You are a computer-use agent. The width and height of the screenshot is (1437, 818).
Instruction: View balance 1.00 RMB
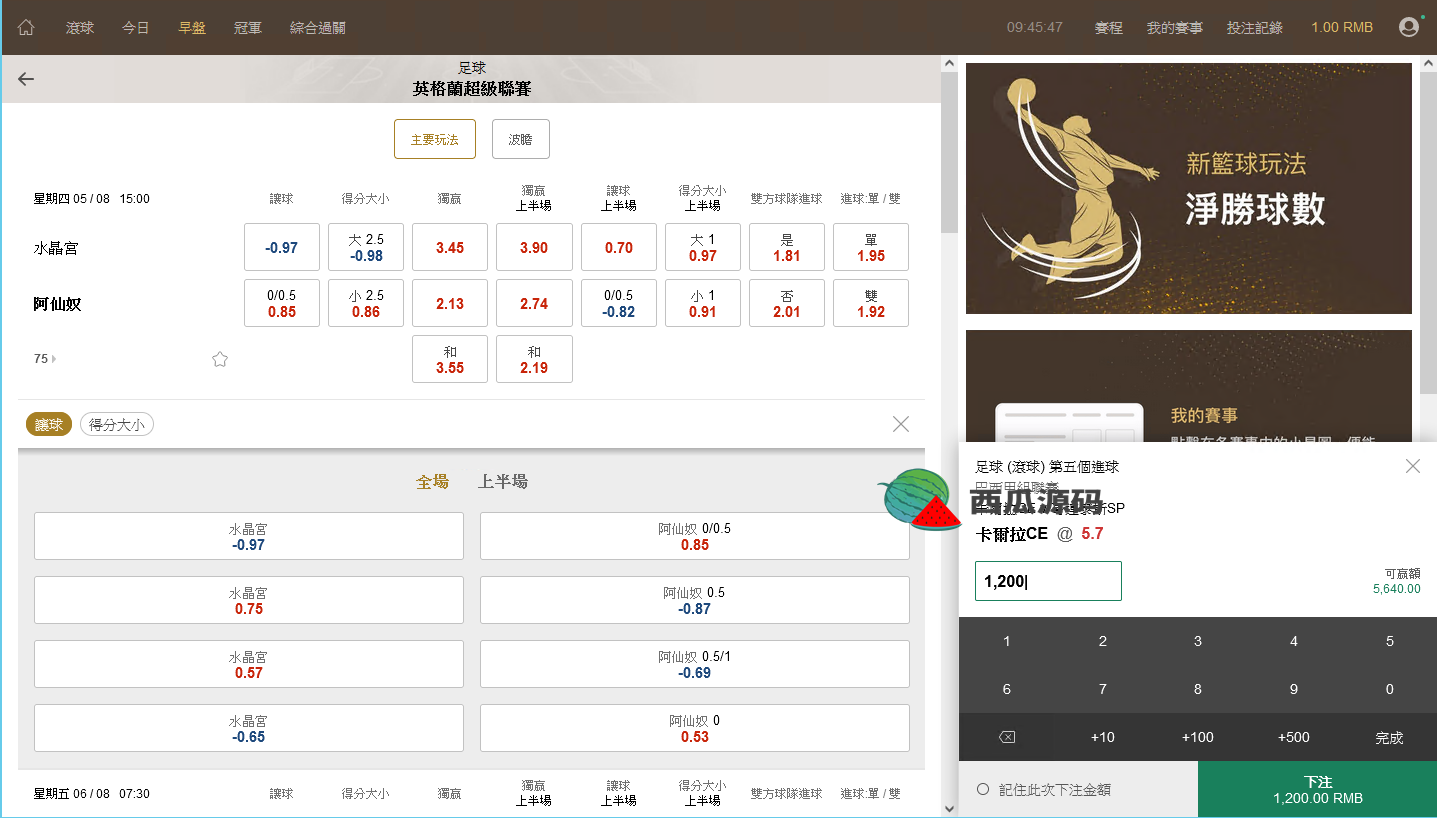coord(1342,28)
